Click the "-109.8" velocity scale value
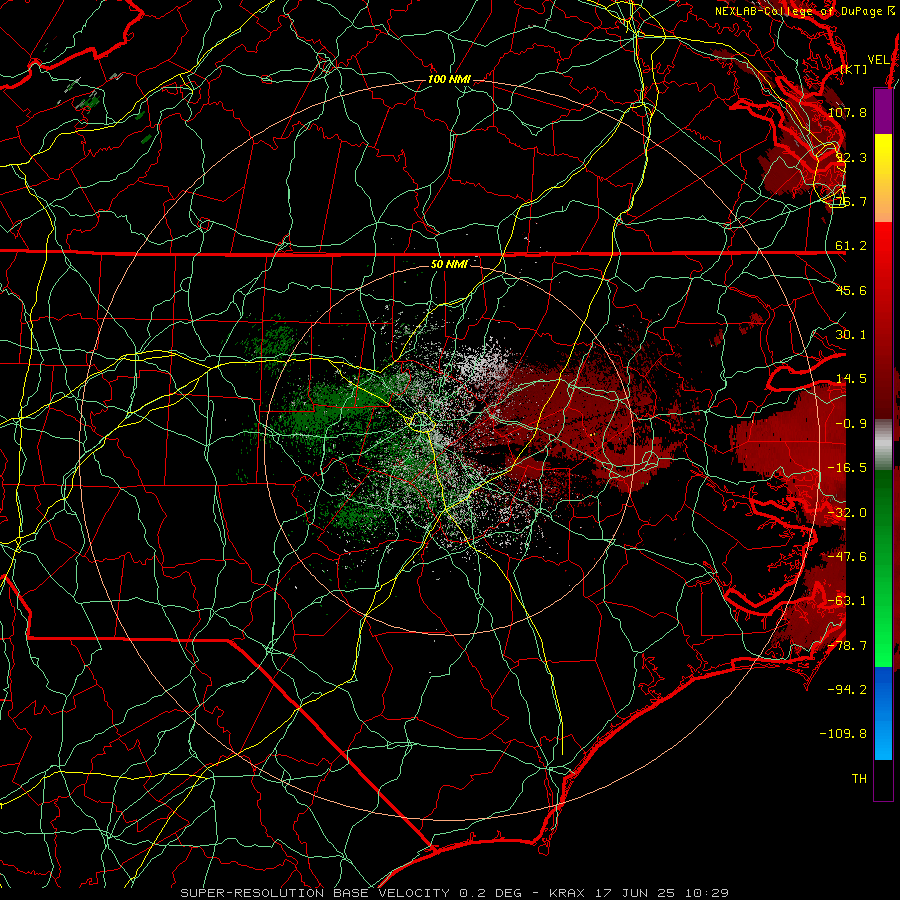 tap(843, 734)
